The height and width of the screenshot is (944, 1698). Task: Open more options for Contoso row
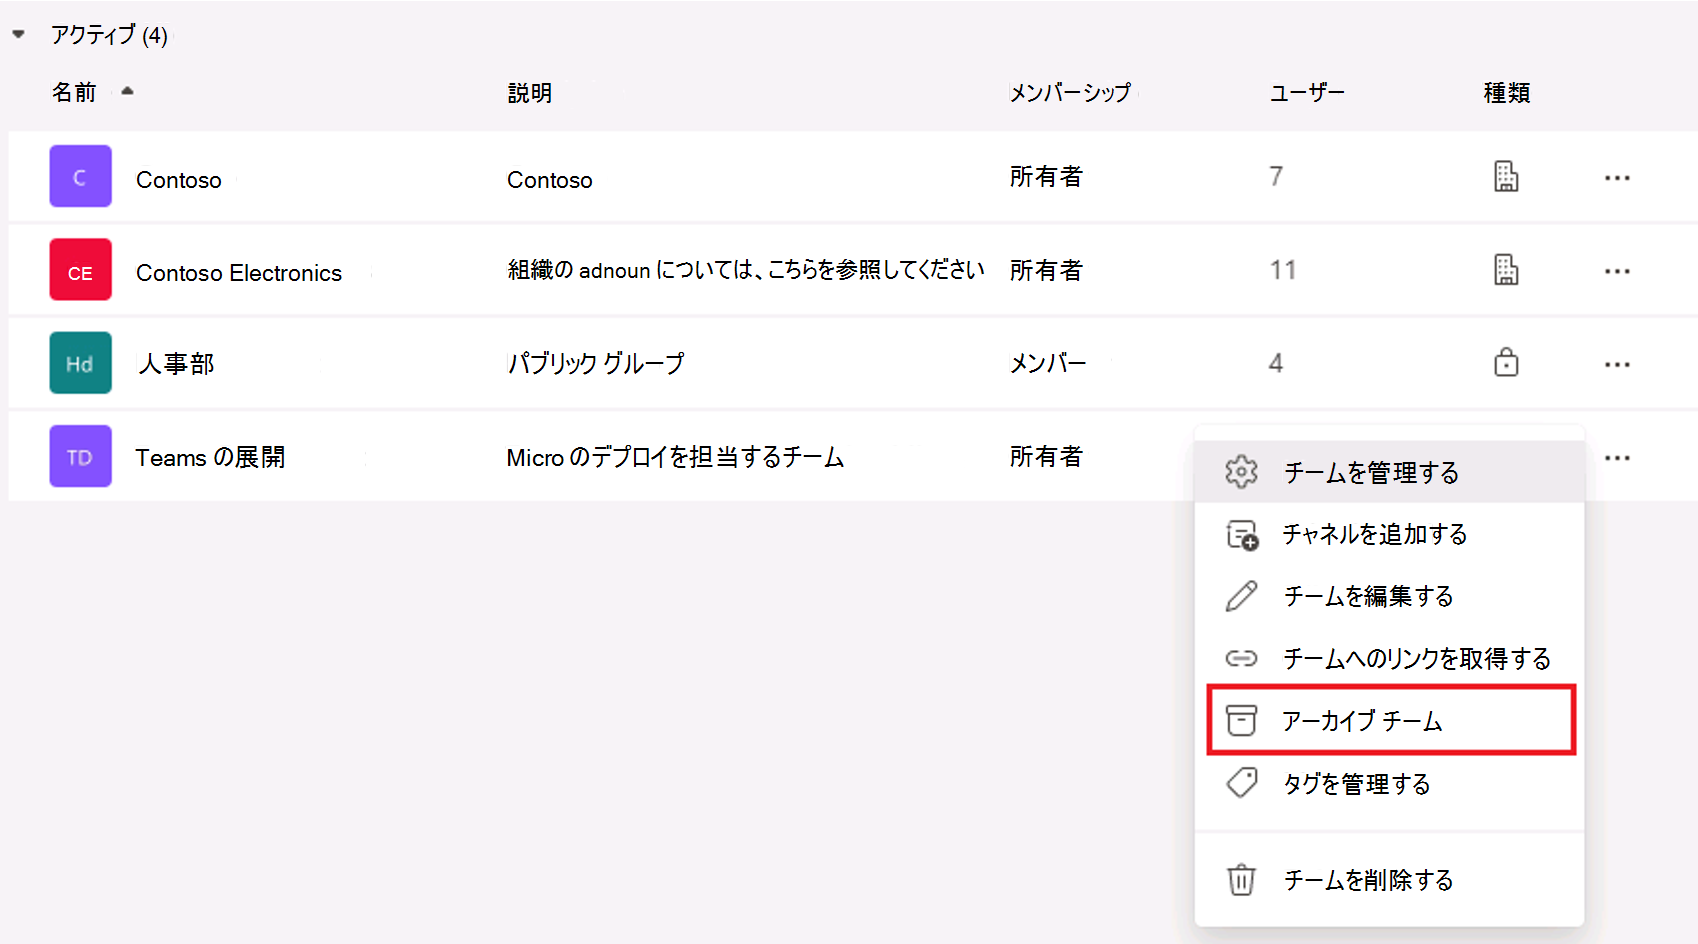click(1617, 178)
